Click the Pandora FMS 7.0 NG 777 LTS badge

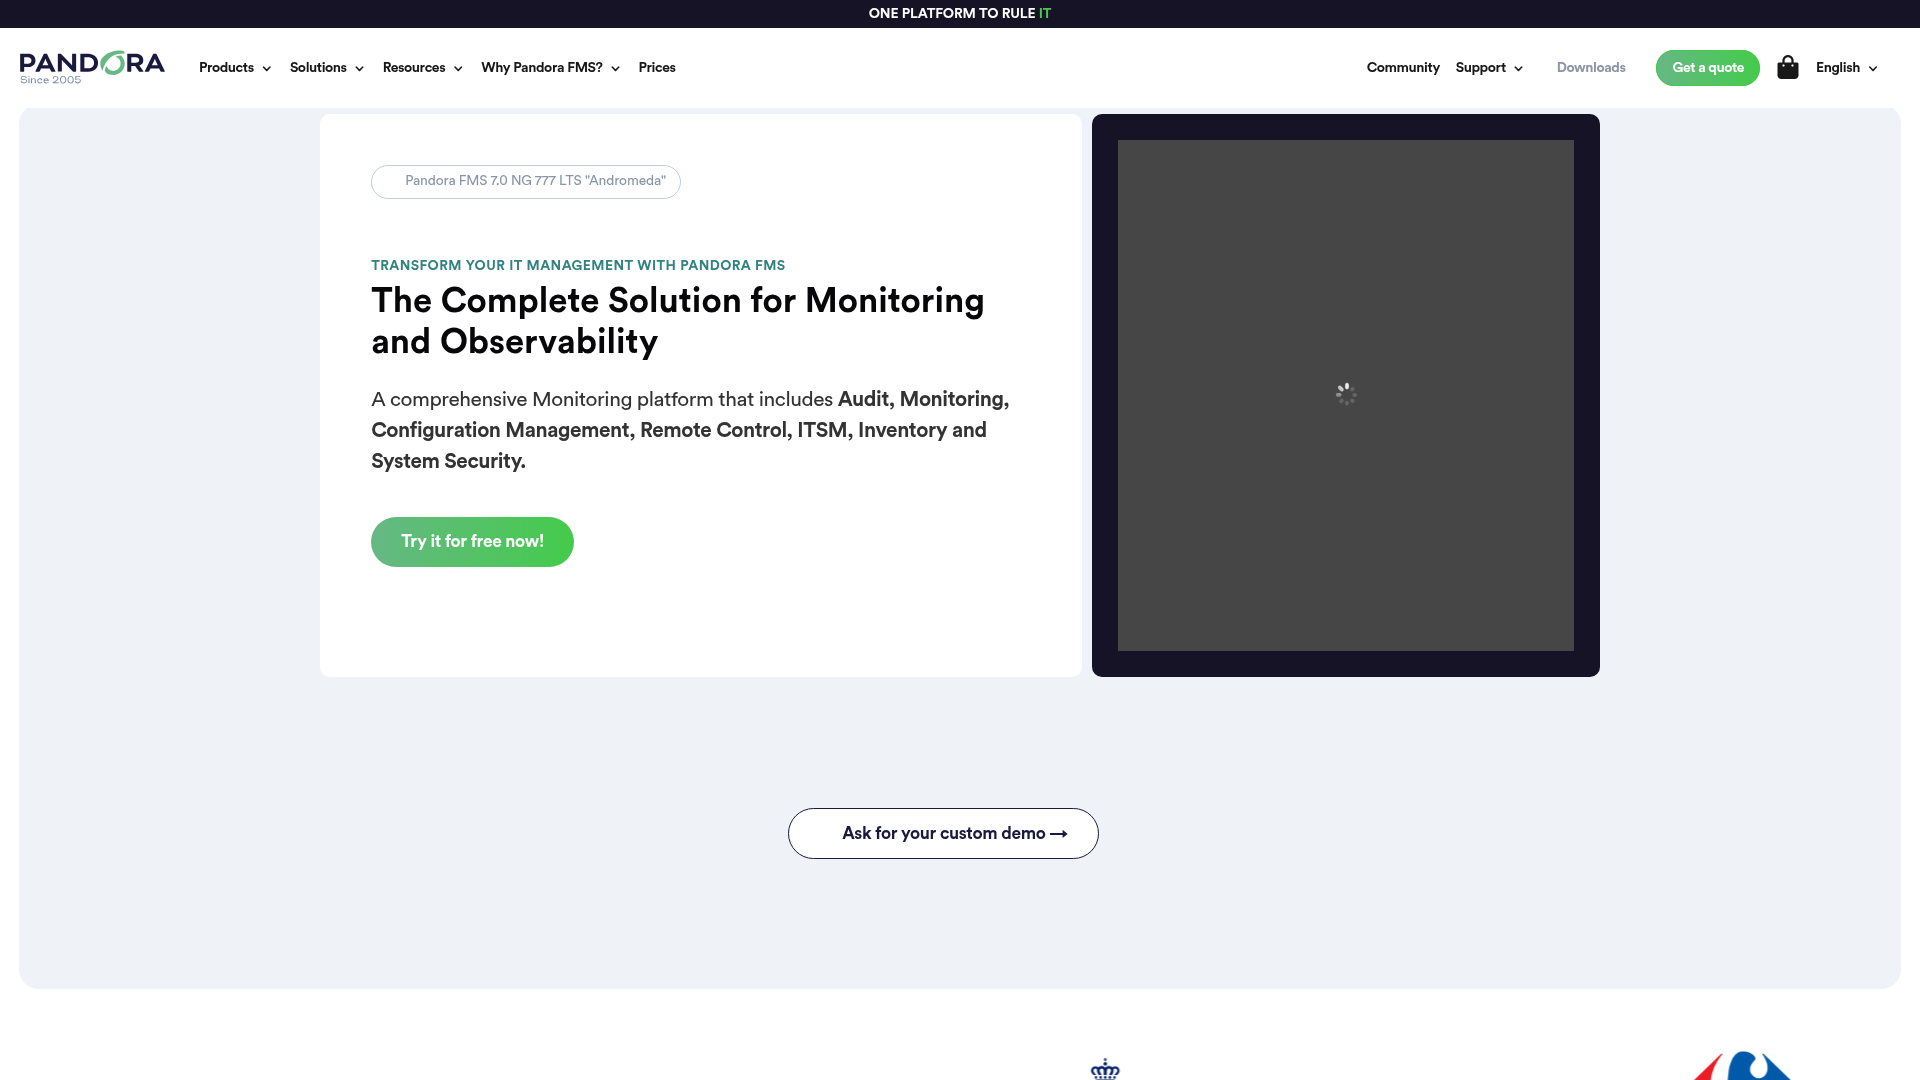[x=525, y=181]
